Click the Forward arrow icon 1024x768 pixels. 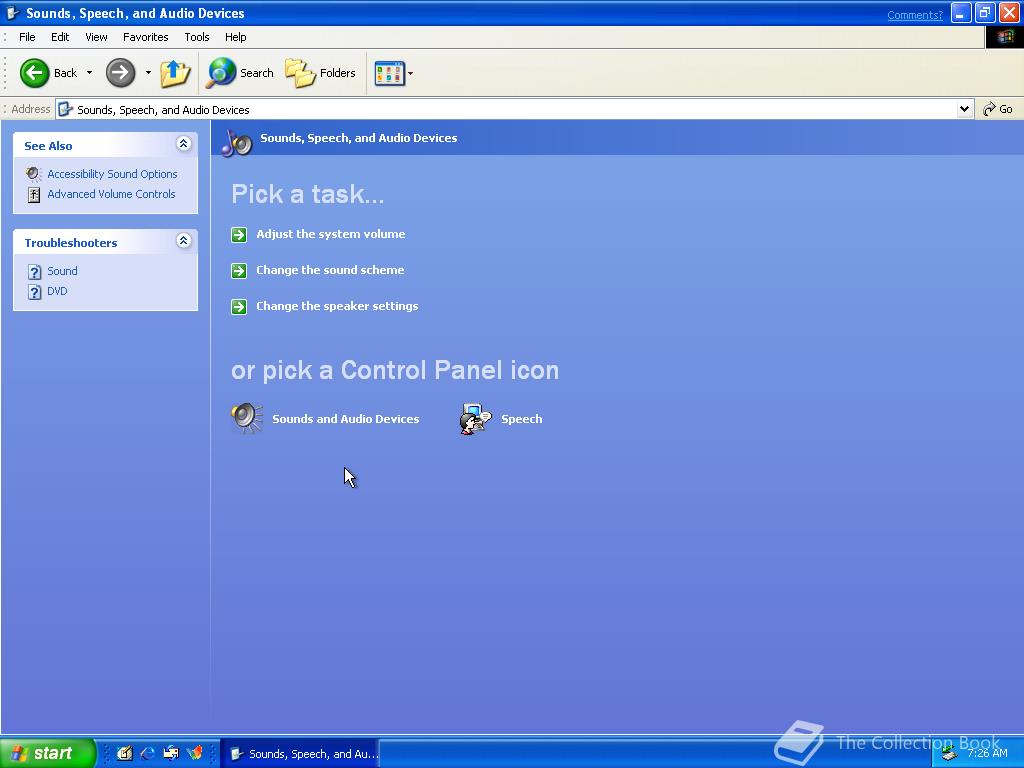coord(120,72)
